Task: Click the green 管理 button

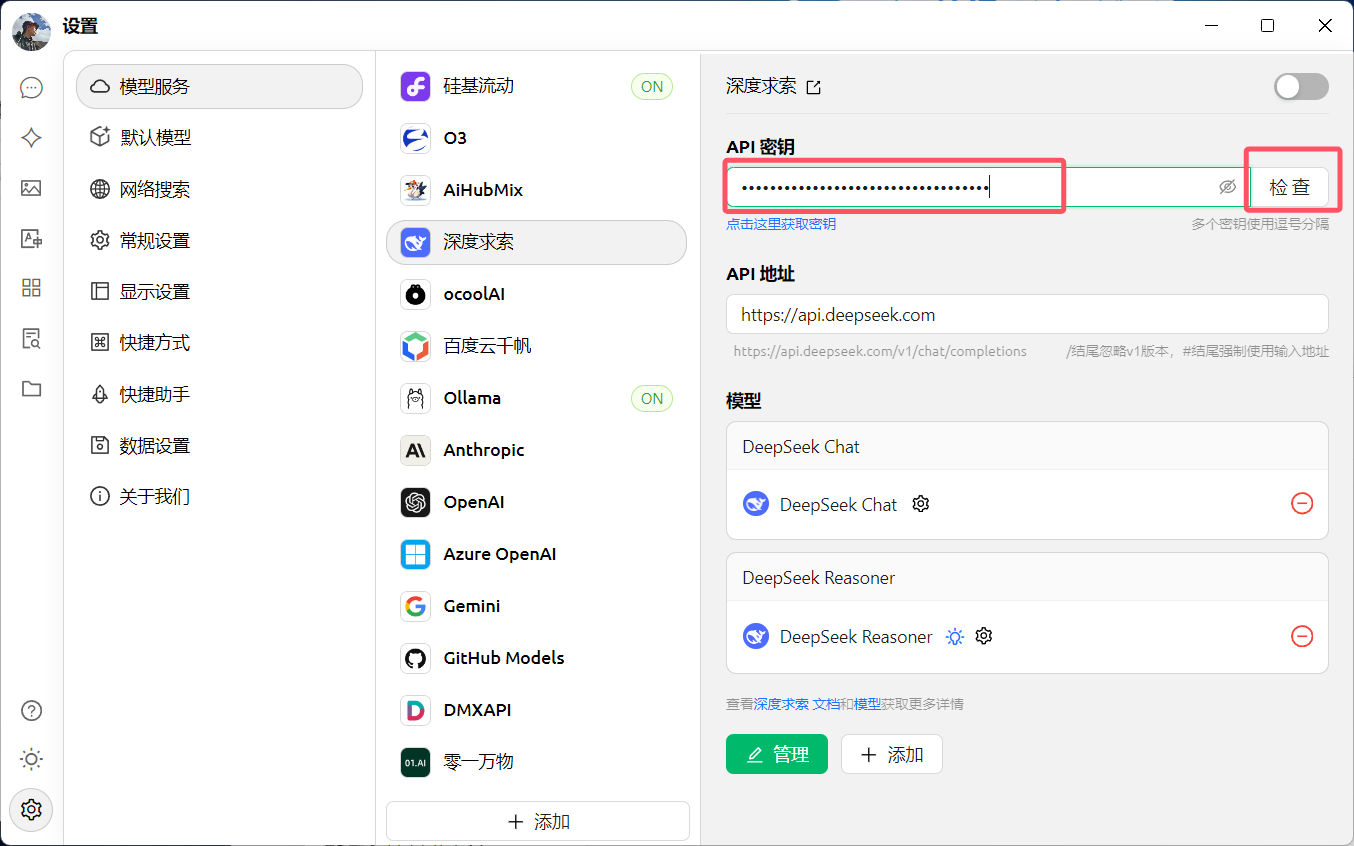Action: tap(777, 754)
